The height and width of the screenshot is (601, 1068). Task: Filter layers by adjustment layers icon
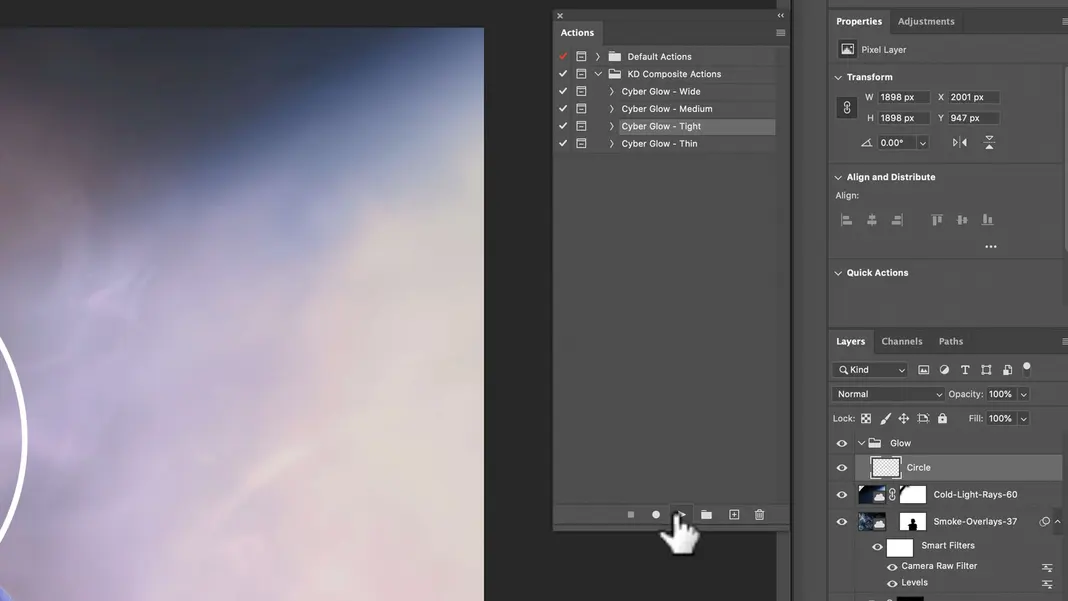944,370
